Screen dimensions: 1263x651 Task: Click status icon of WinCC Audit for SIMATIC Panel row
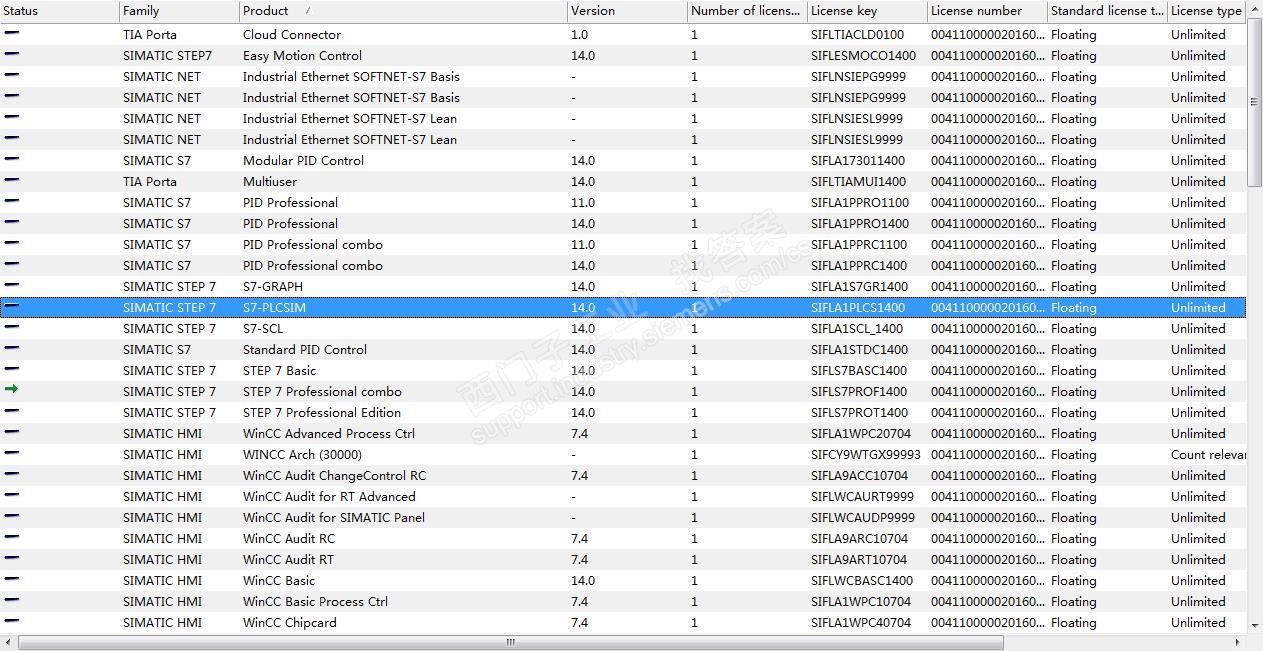click(x=12, y=516)
